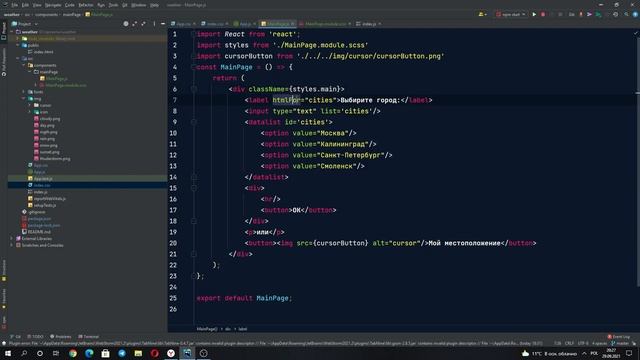Expand Scratches and Consoles node

pos(12,245)
